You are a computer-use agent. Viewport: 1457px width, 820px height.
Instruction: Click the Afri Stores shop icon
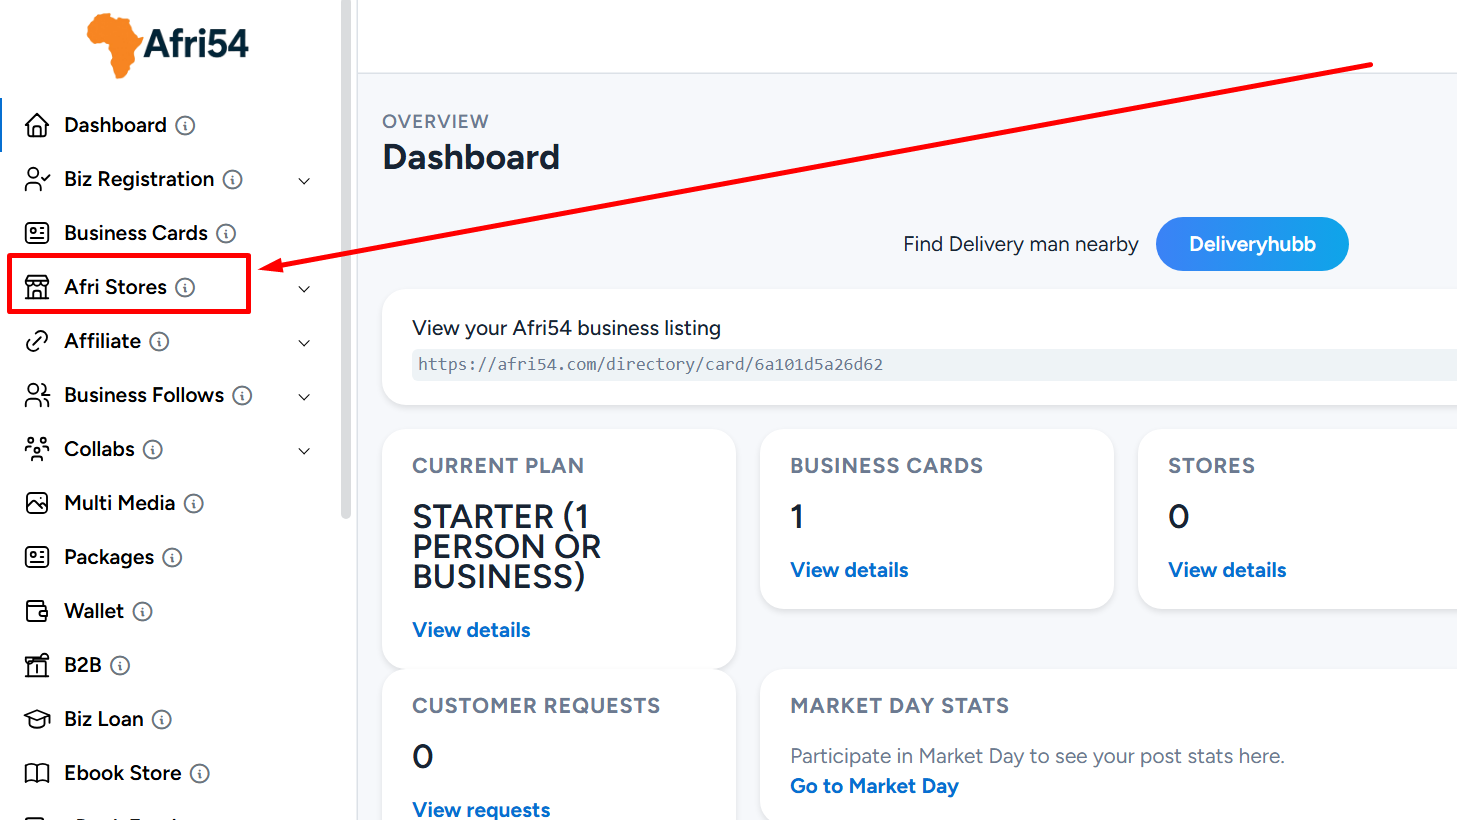(37, 287)
